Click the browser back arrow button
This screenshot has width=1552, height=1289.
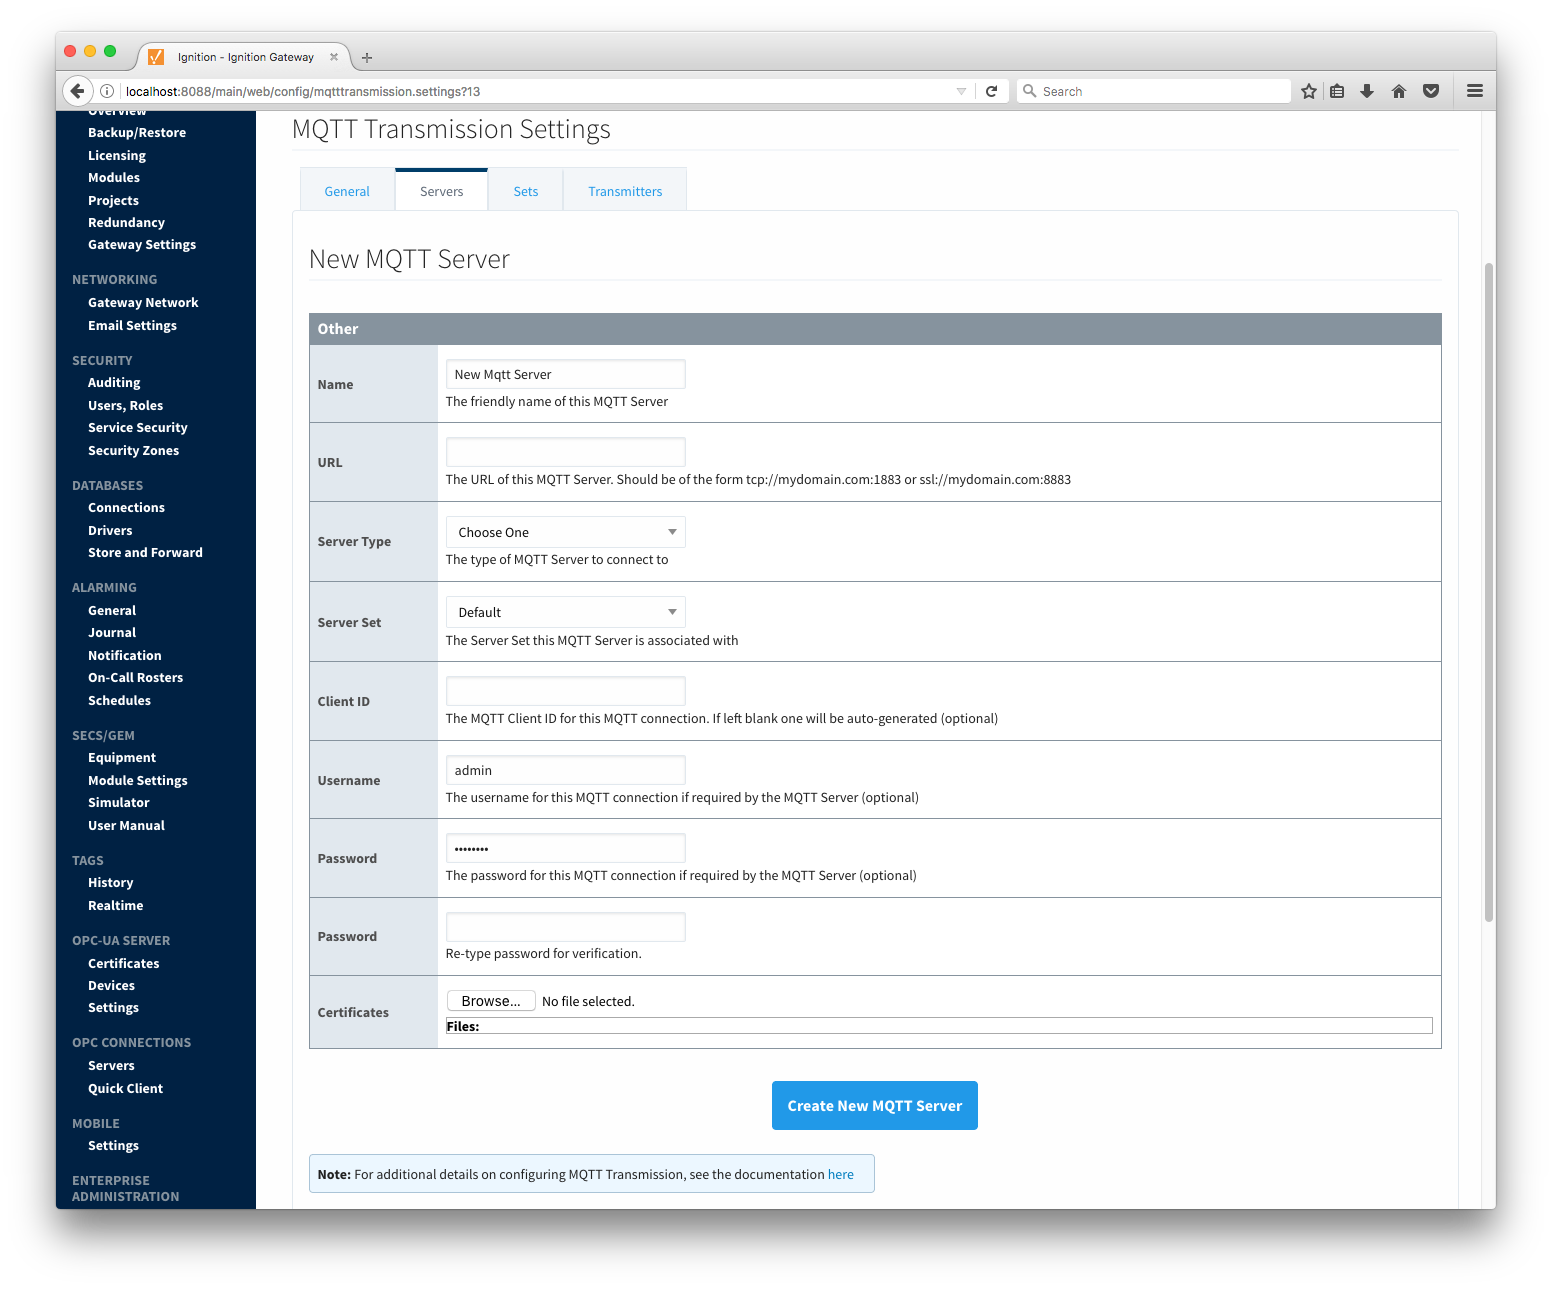[78, 91]
